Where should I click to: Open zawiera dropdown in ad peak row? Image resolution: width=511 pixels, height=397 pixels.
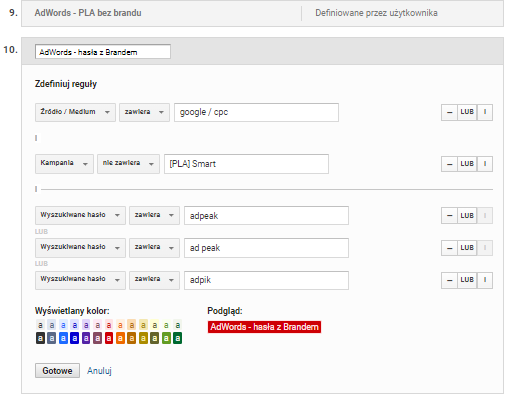(154, 248)
